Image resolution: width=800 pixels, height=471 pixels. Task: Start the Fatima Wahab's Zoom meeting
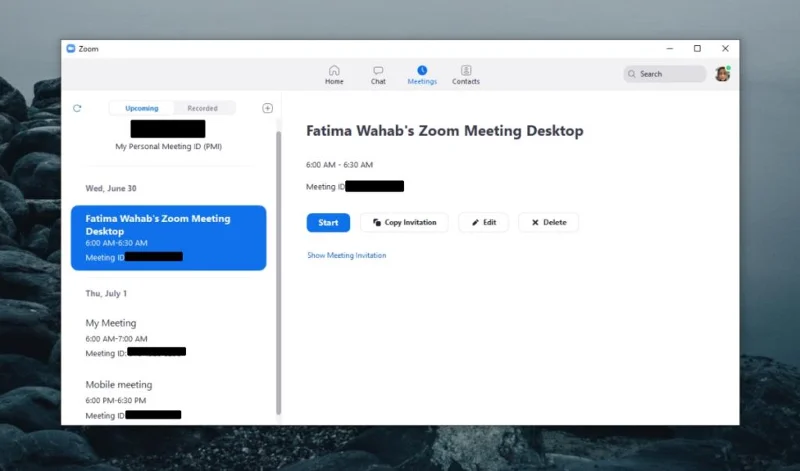click(x=328, y=222)
